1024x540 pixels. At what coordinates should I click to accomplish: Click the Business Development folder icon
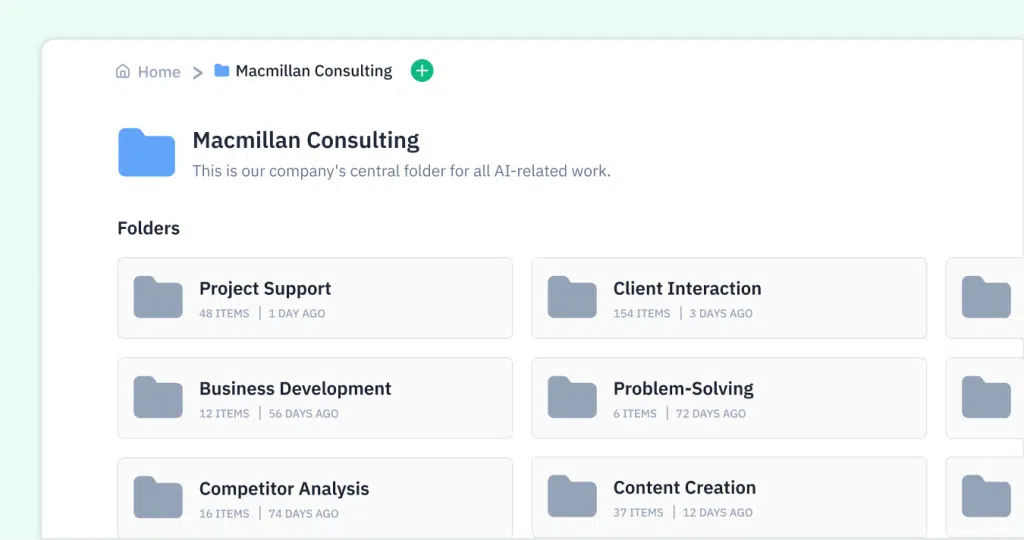158,397
